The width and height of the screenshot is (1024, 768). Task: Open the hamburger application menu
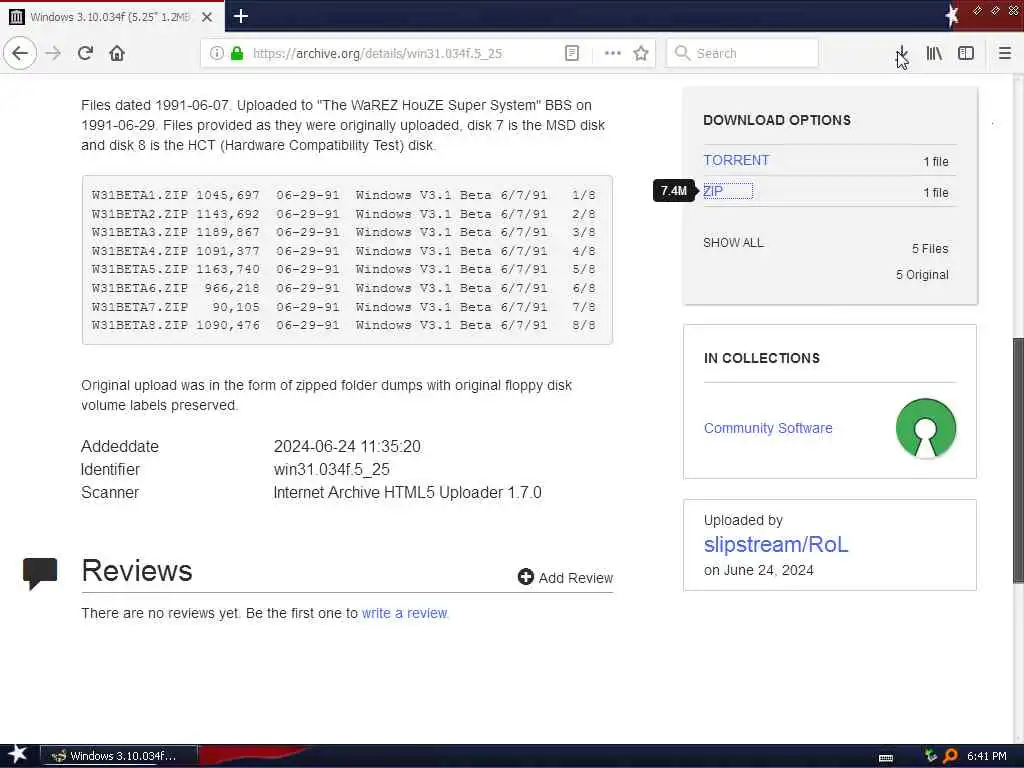(1005, 53)
